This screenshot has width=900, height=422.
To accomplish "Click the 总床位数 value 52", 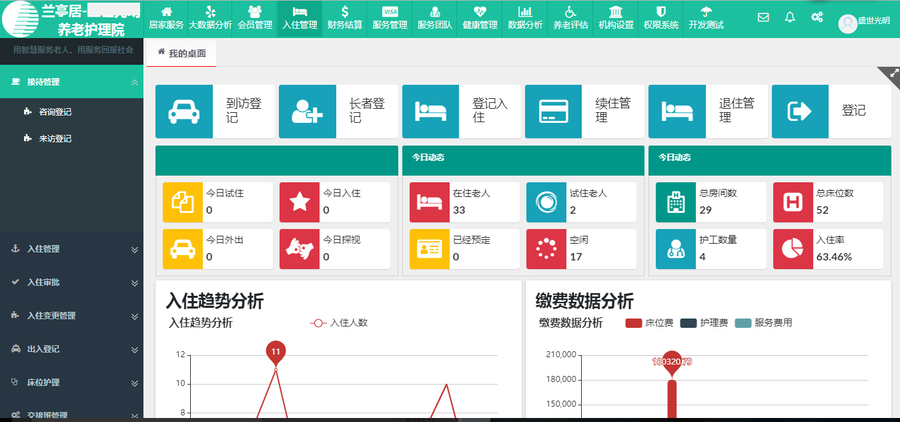I will pos(823,210).
